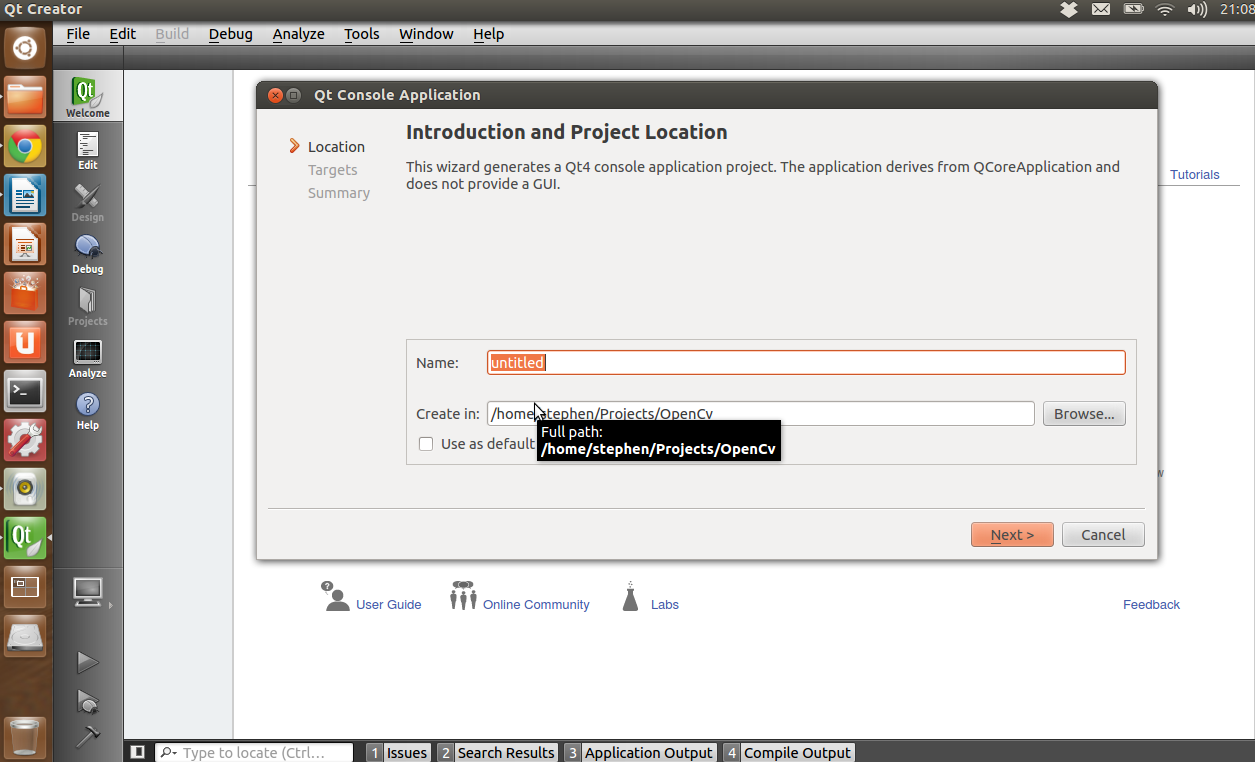The image size is (1255, 762).
Task: Open the Online Community link
Action: (536, 605)
